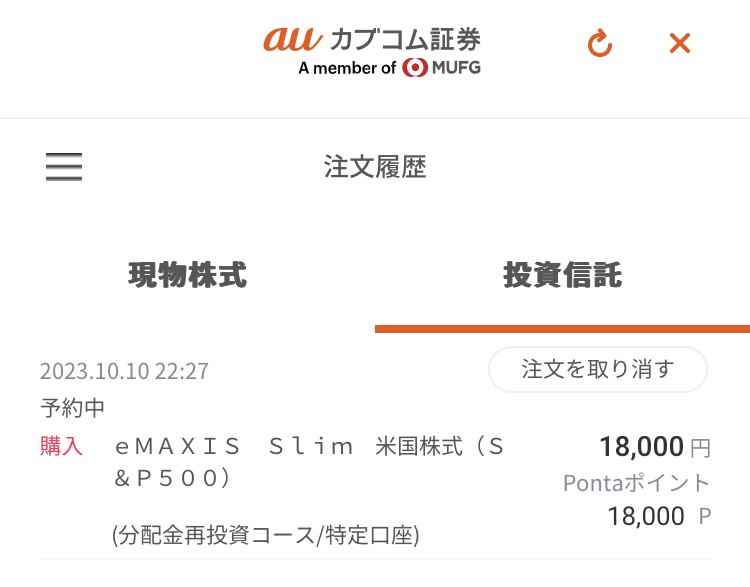Open the eMAXIS Slim 米国株式 fund name
Screen dimensions: 750x587
click(309, 462)
